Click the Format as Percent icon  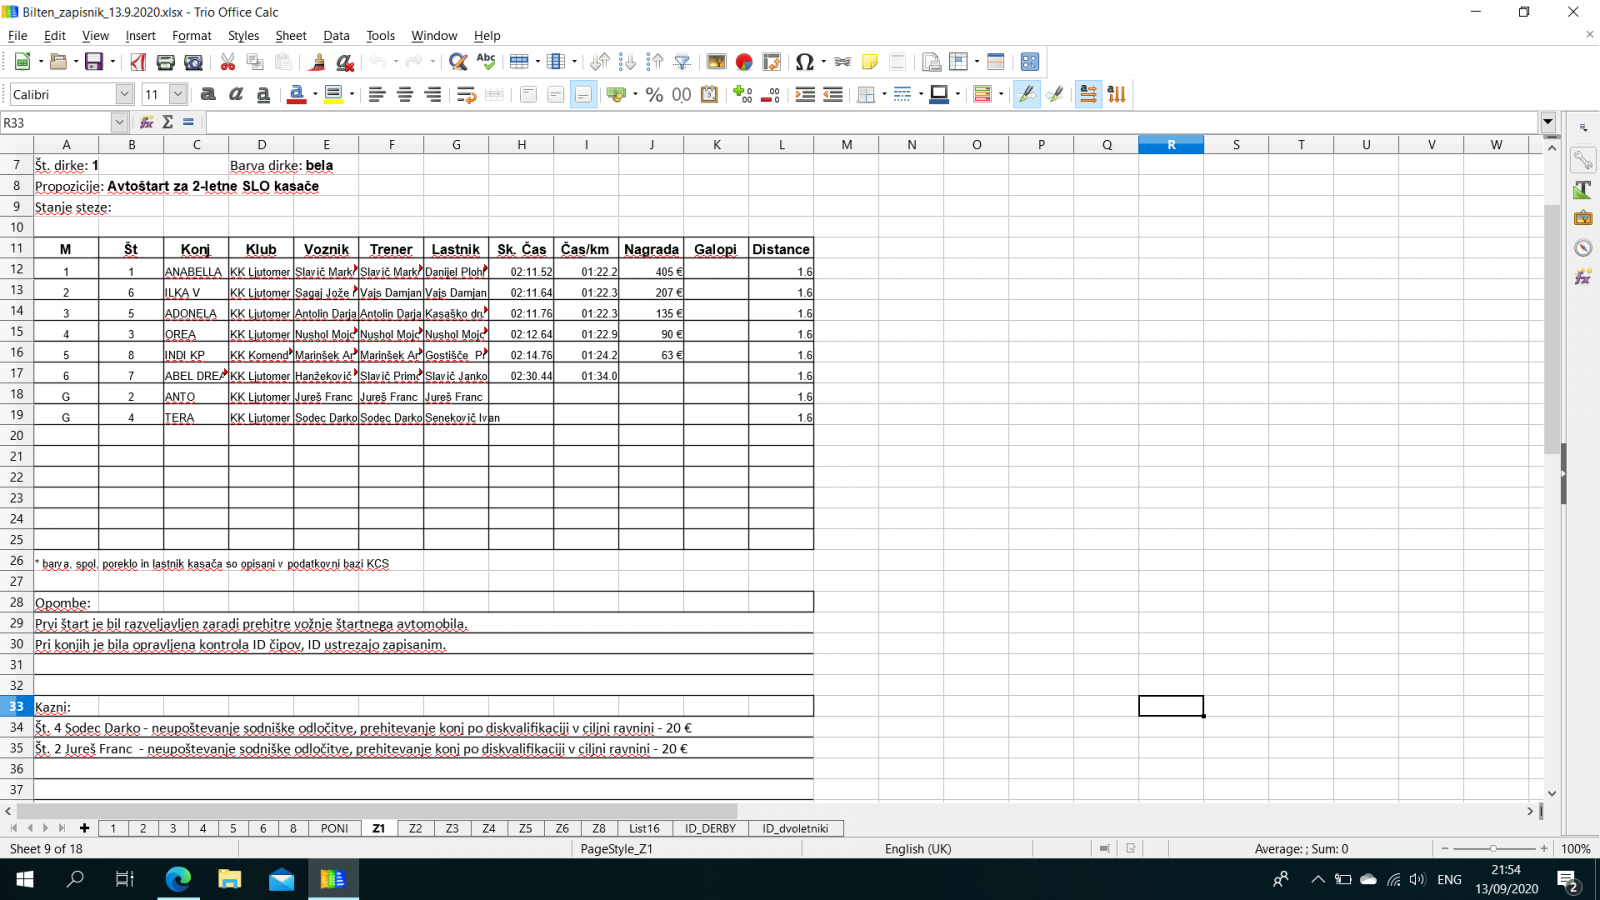point(654,95)
